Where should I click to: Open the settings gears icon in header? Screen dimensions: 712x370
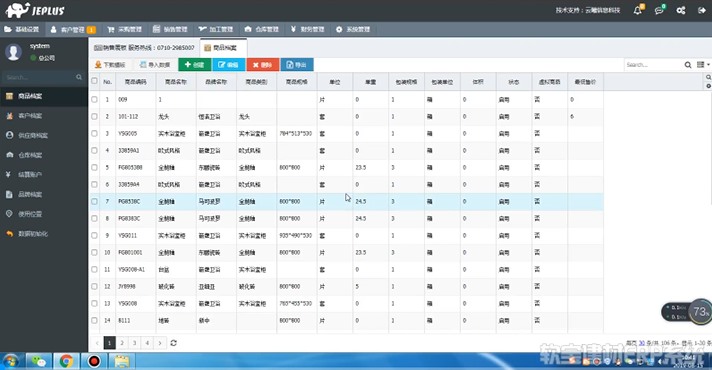(681, 10)
